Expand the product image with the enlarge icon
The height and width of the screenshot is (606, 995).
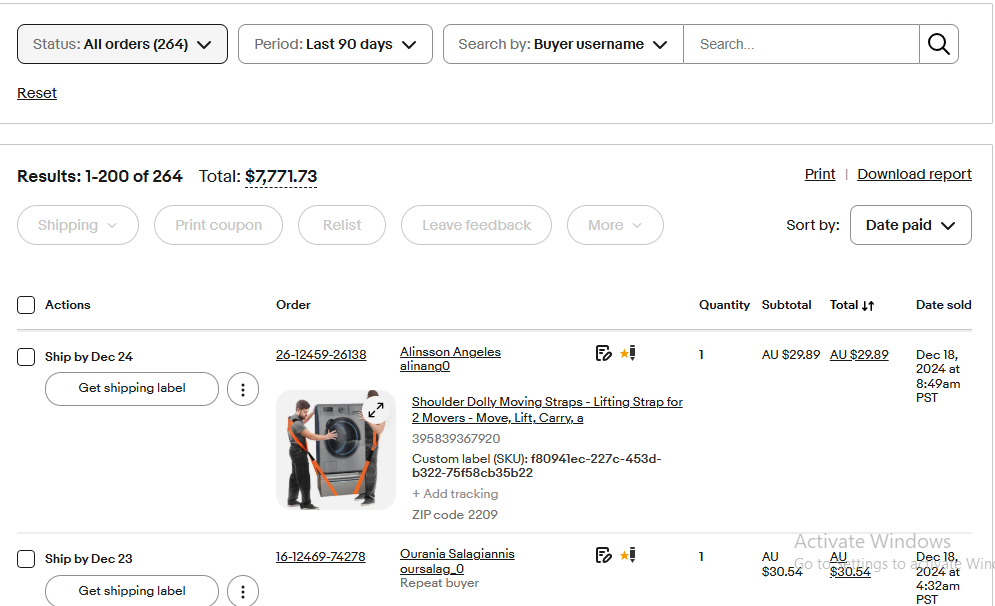click(376, 409)
